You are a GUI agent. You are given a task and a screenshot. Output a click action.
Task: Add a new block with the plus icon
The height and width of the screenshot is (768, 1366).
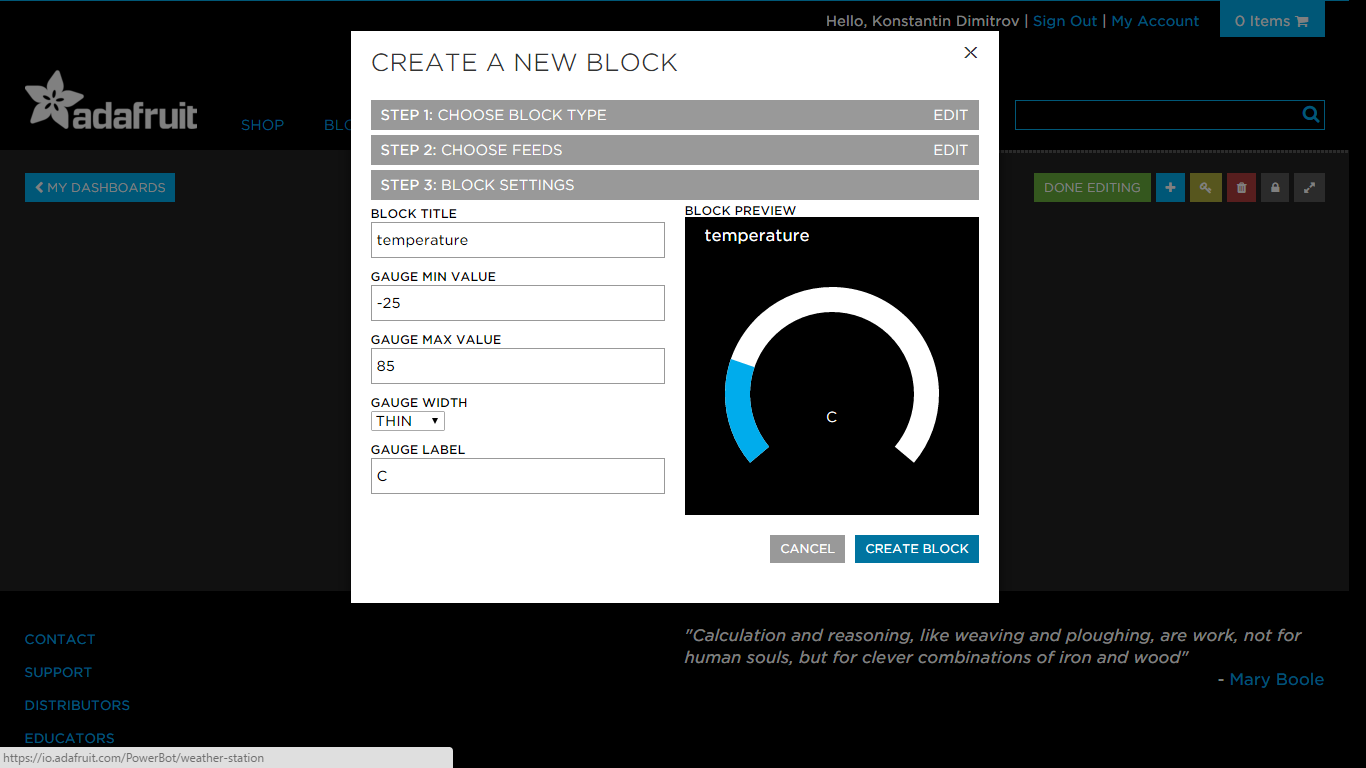click(1170, 187)
